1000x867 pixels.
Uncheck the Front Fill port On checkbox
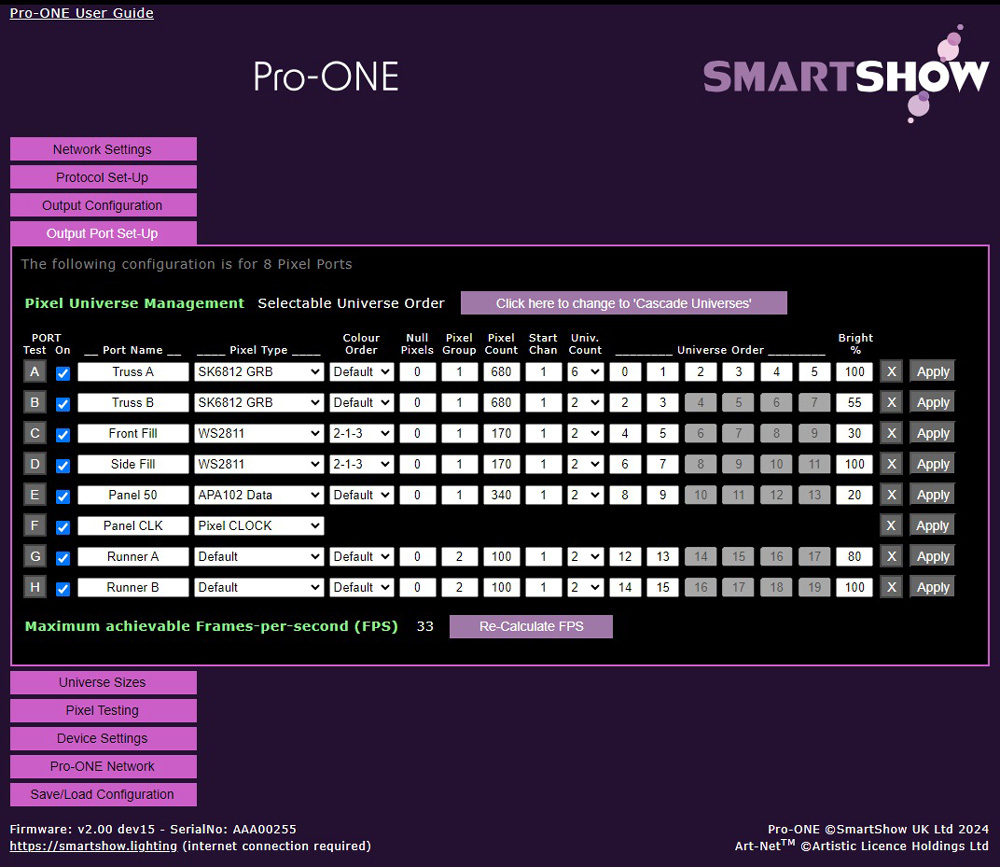63,435
